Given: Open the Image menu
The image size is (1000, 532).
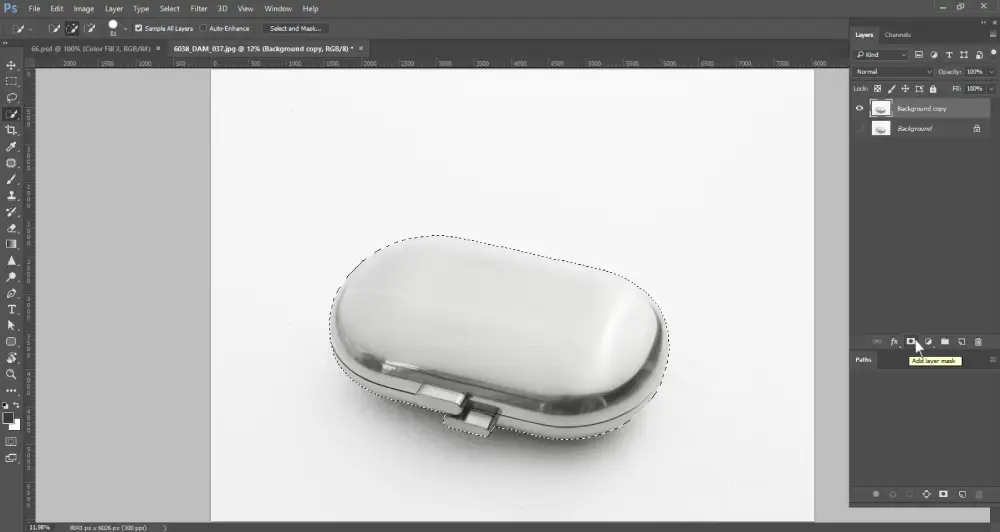Looking at the screenshot, I should point(84,9).
